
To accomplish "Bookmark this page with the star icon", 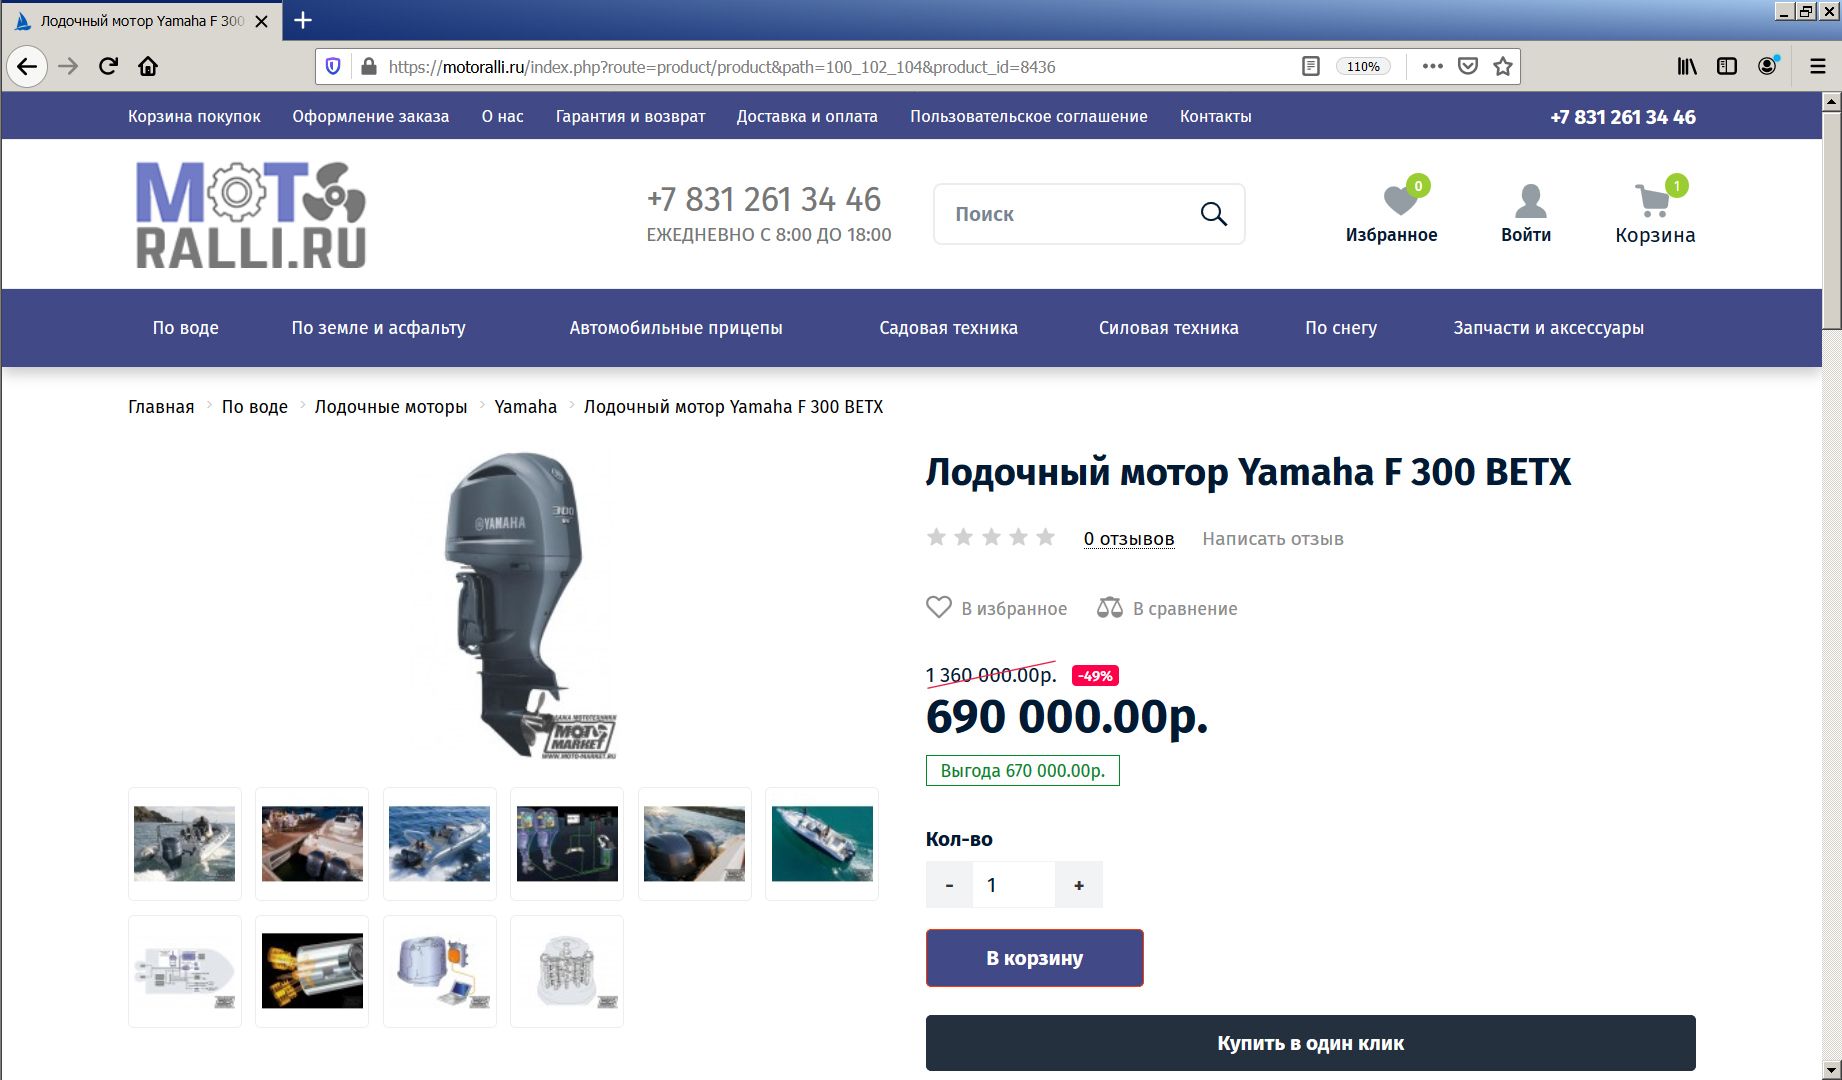I will 1502,67.
